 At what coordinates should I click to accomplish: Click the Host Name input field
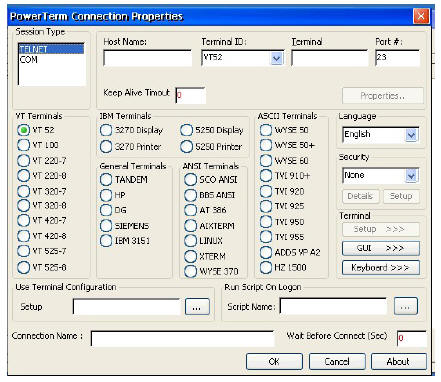tap(148, 58)
